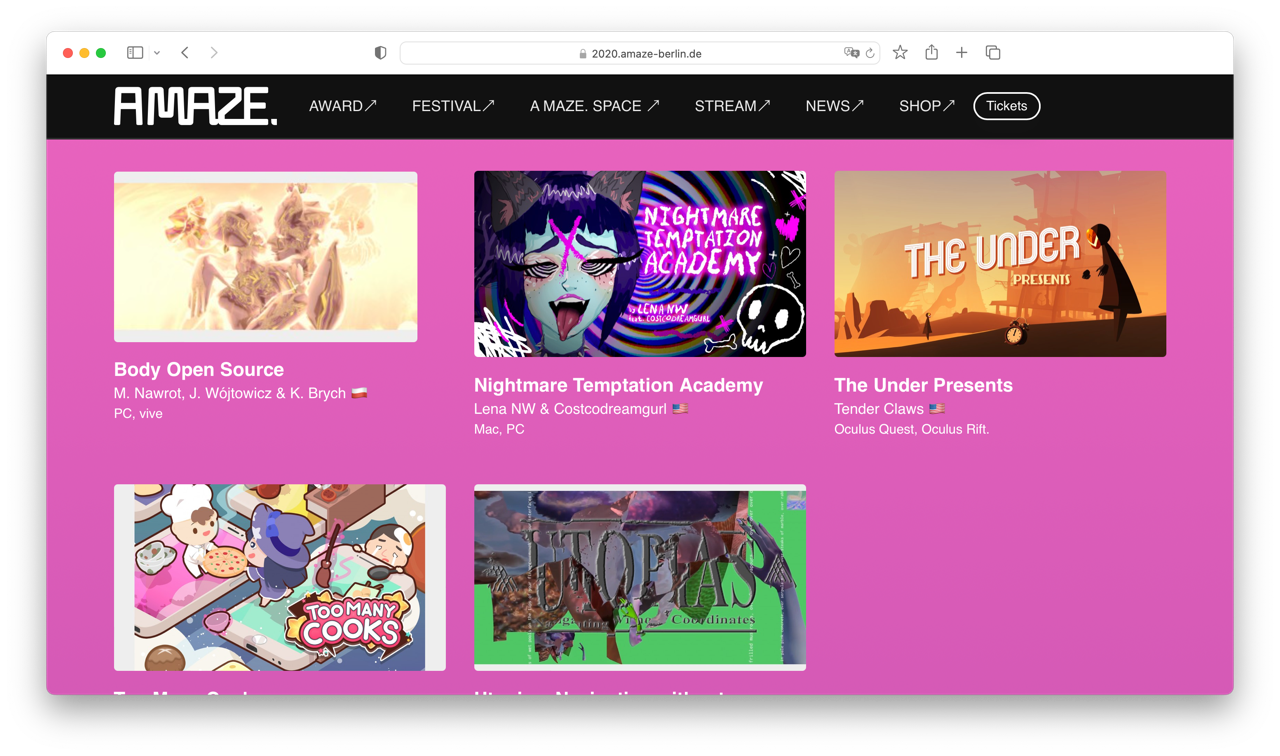Screen dimensions: 1280x756
Task: Click the text Lena NW & Costcodreamgurl
Action: [570, 409]
